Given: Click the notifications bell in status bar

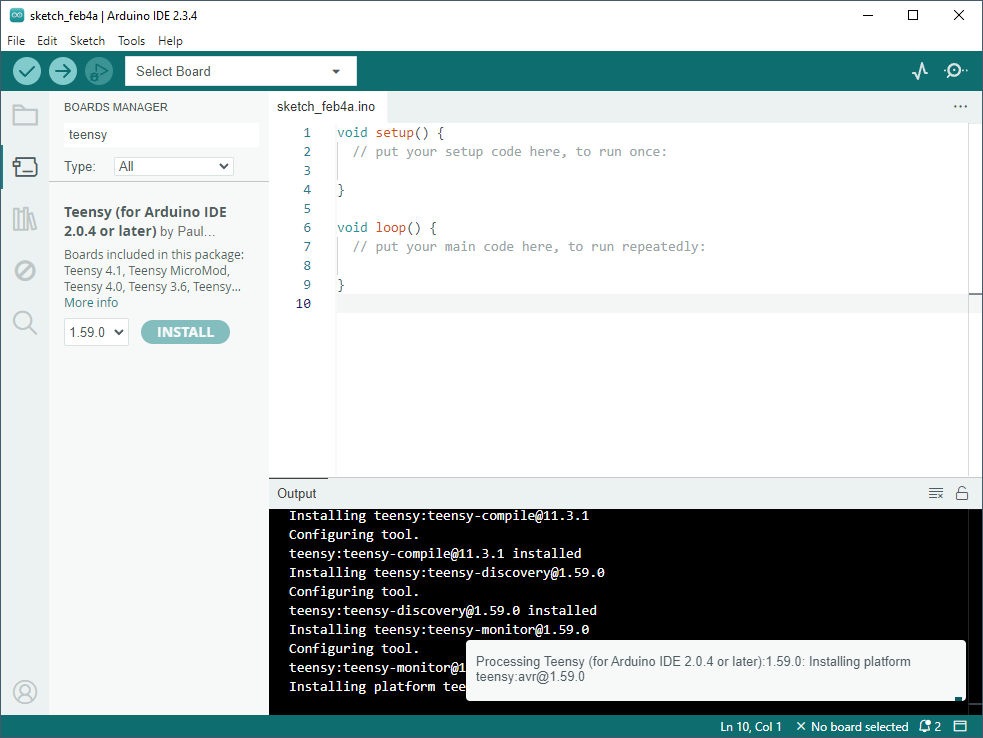Looking at the screenshot, I should (930, 727).
